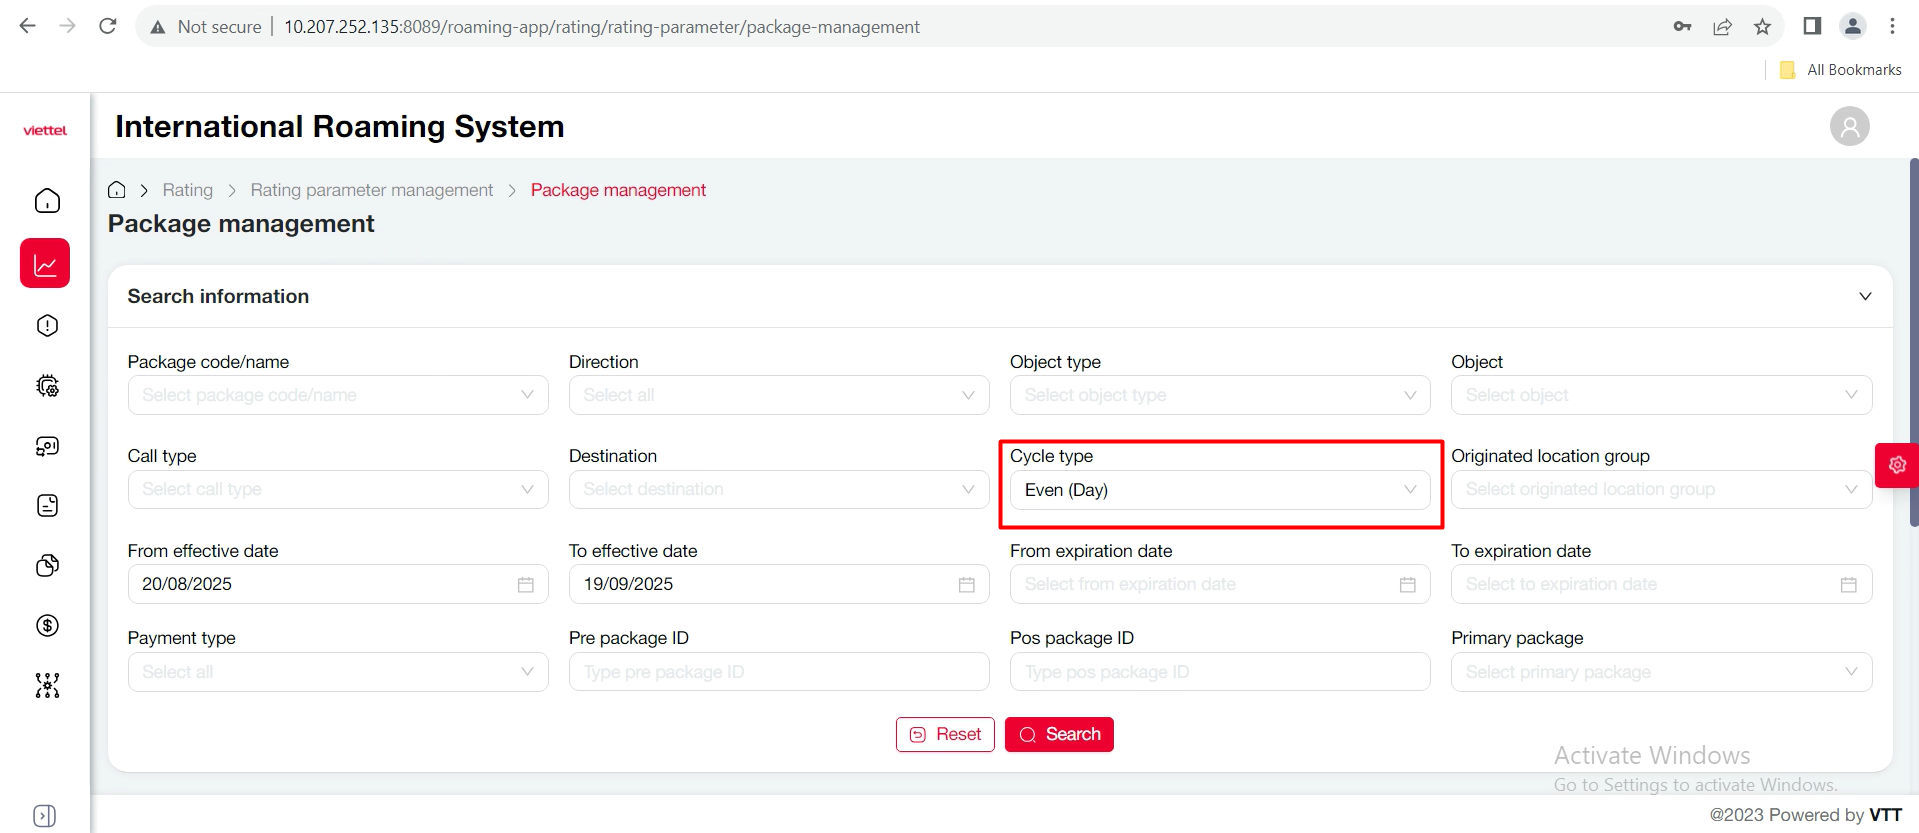Collapse the Search information panel

[x=1864, y=297]
